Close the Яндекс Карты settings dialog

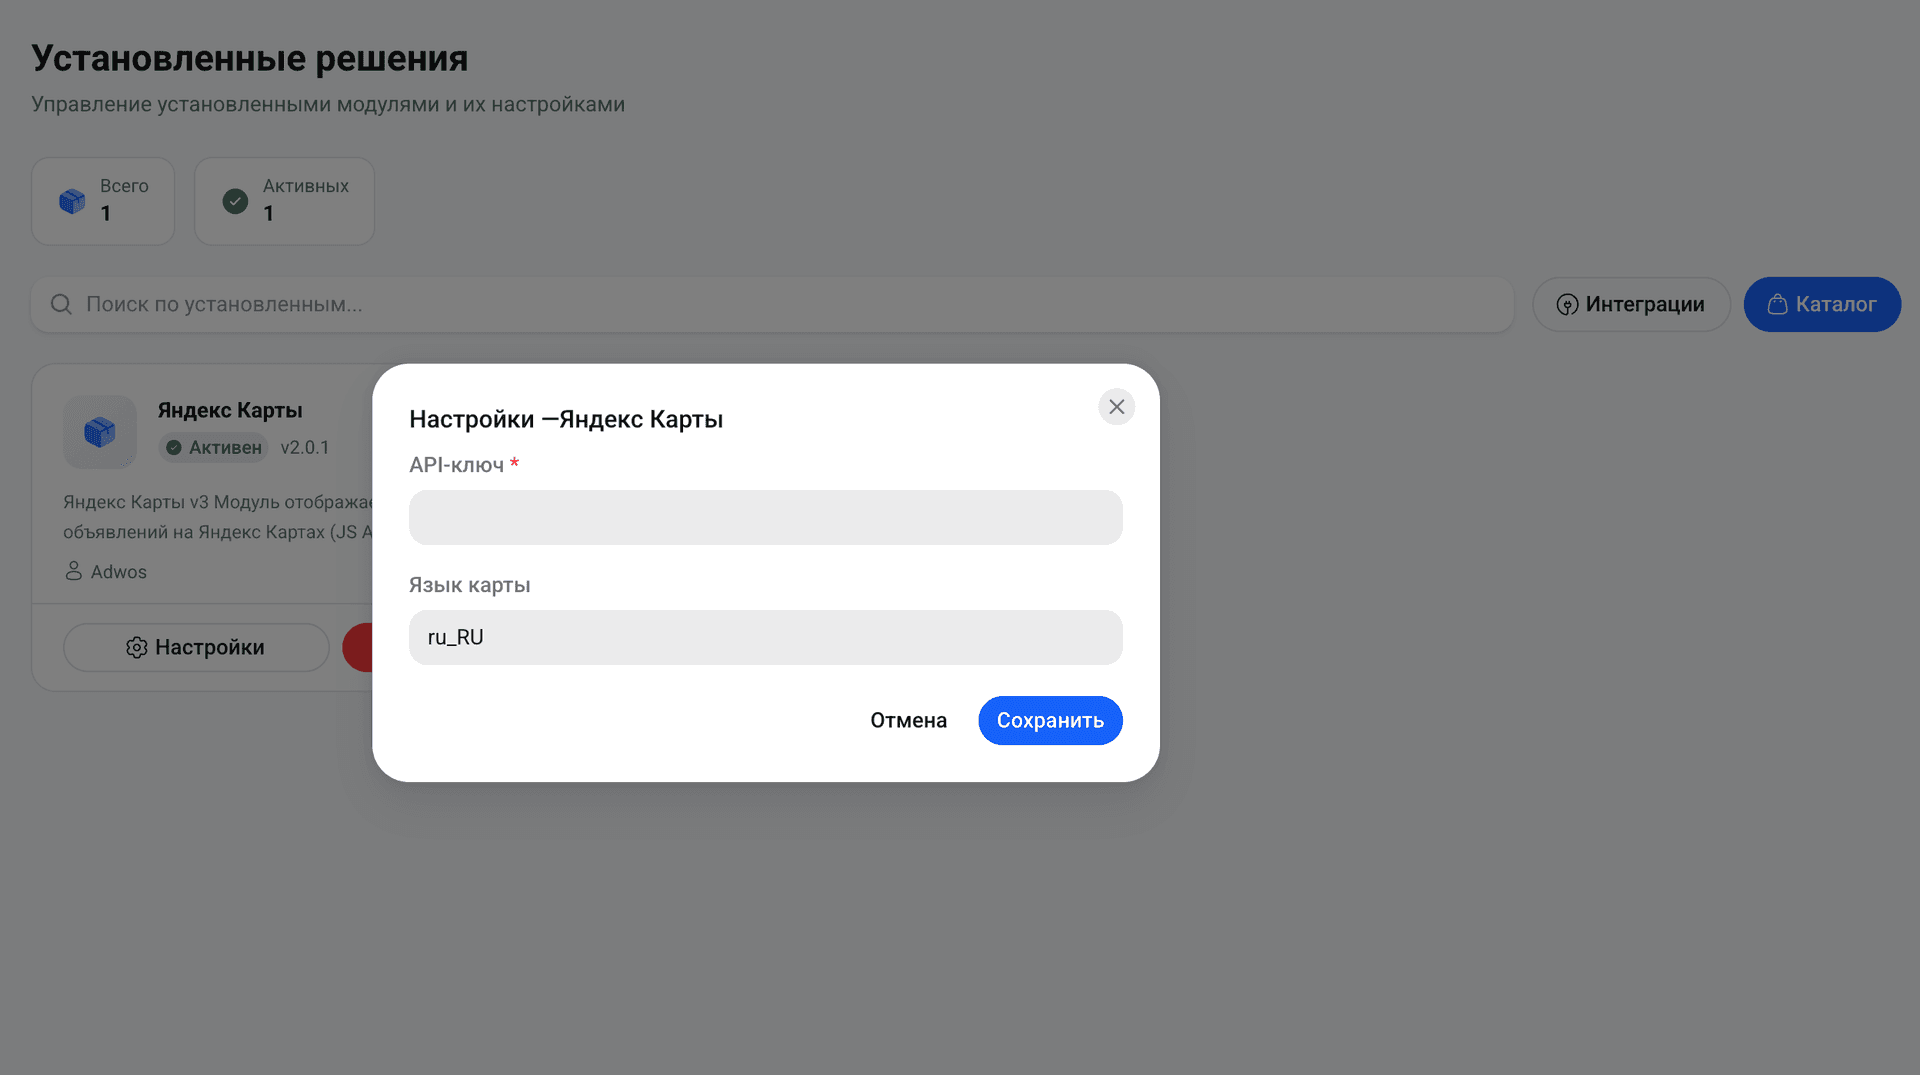[x=1116, y=407]
